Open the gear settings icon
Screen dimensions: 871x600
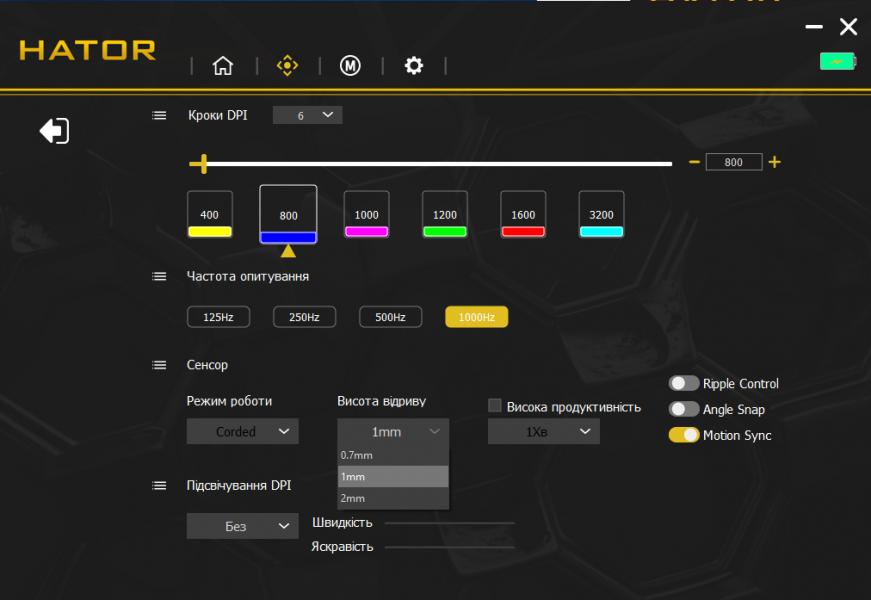[413, 66]
